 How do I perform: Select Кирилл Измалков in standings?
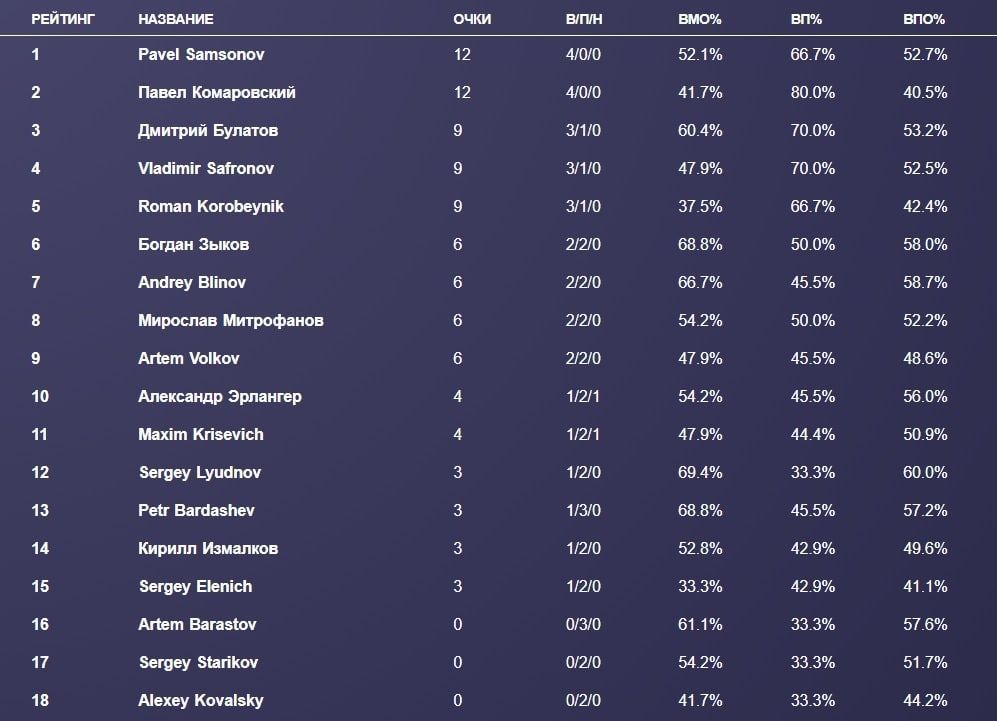pos(208,548)
